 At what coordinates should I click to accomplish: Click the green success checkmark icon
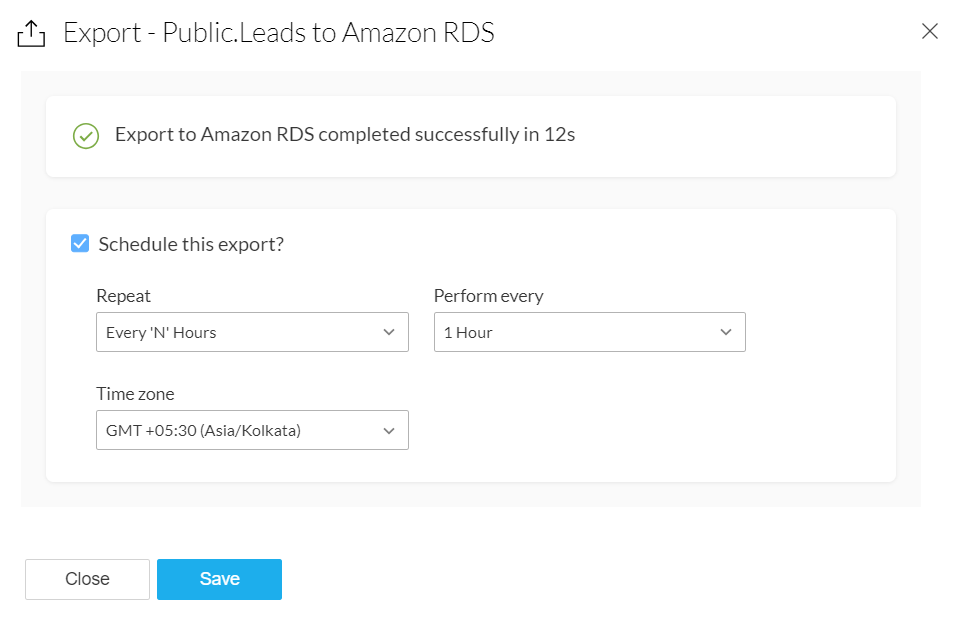coord(86,136)
